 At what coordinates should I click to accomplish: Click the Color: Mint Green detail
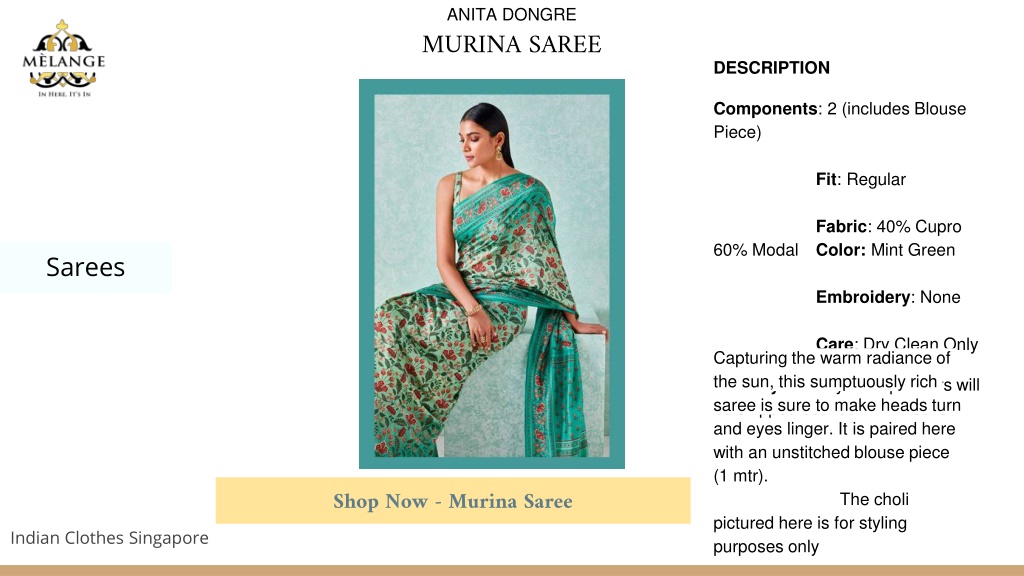pos(885,250)
